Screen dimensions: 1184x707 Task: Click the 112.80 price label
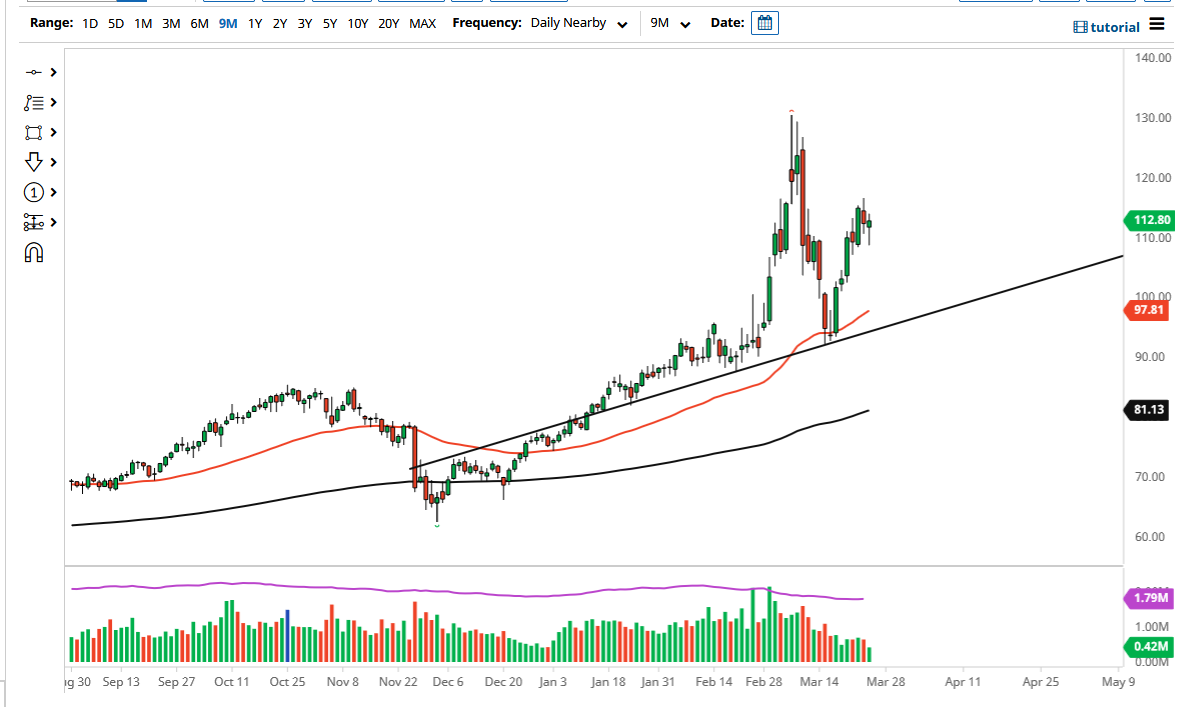[1150, 220]
